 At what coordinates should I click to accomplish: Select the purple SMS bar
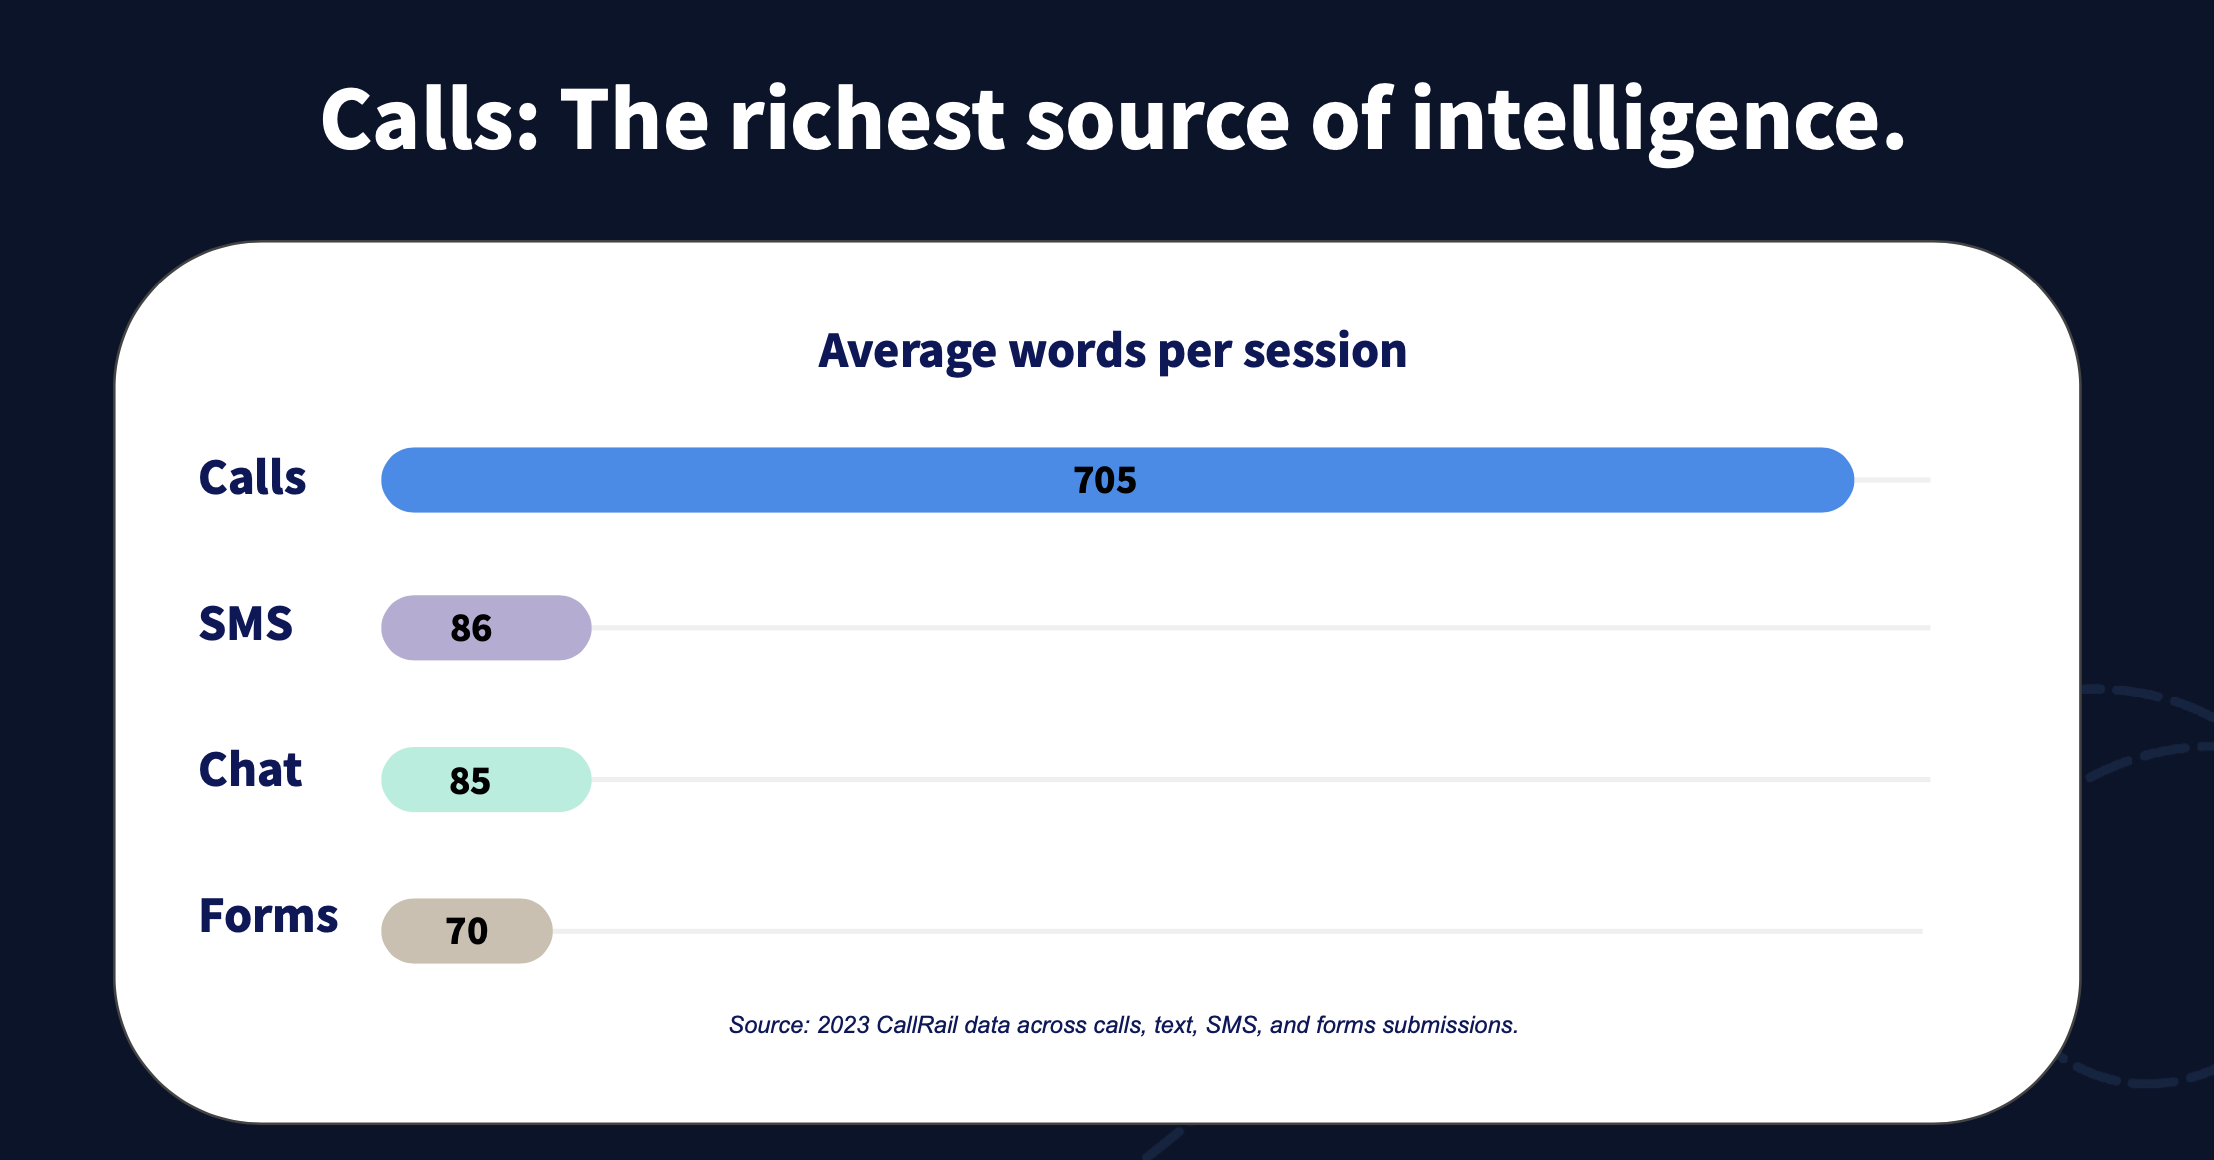486,628
